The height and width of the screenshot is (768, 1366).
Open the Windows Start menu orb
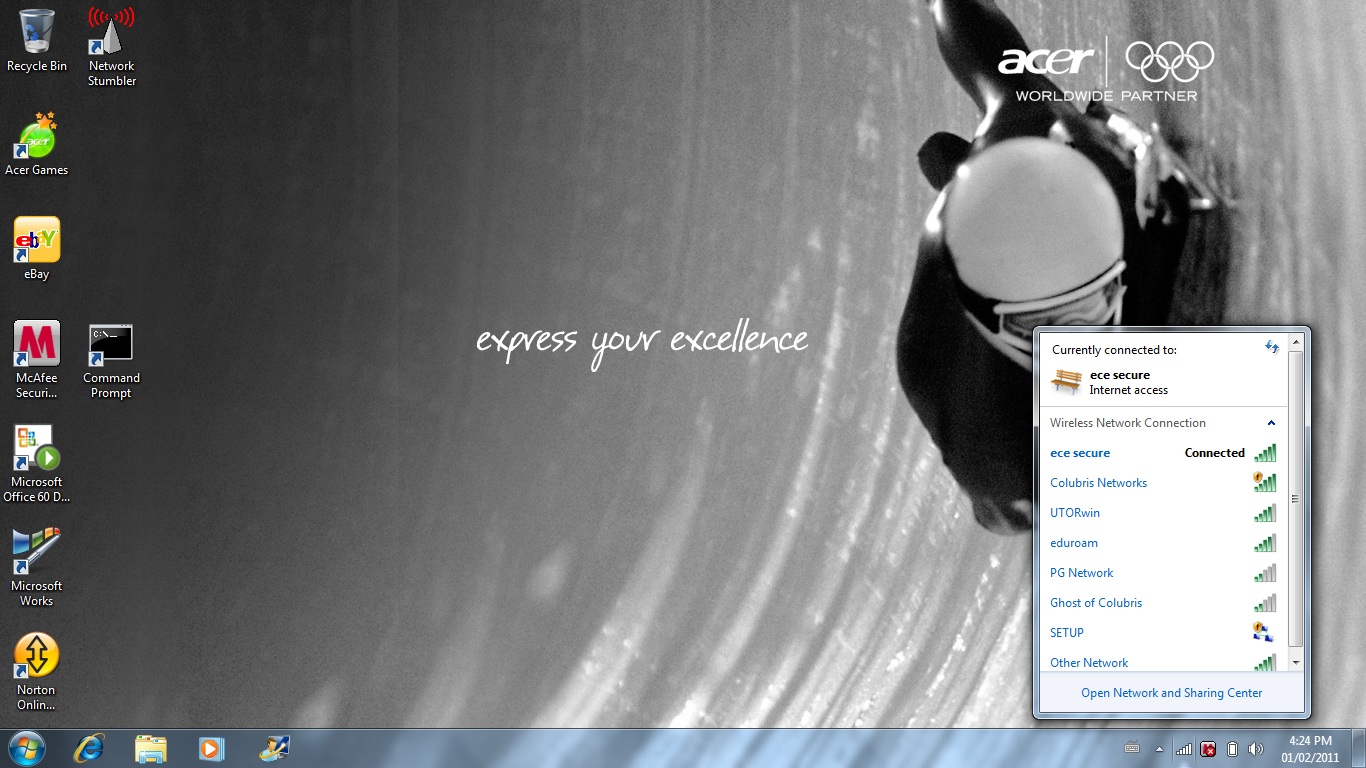[26, 748]
